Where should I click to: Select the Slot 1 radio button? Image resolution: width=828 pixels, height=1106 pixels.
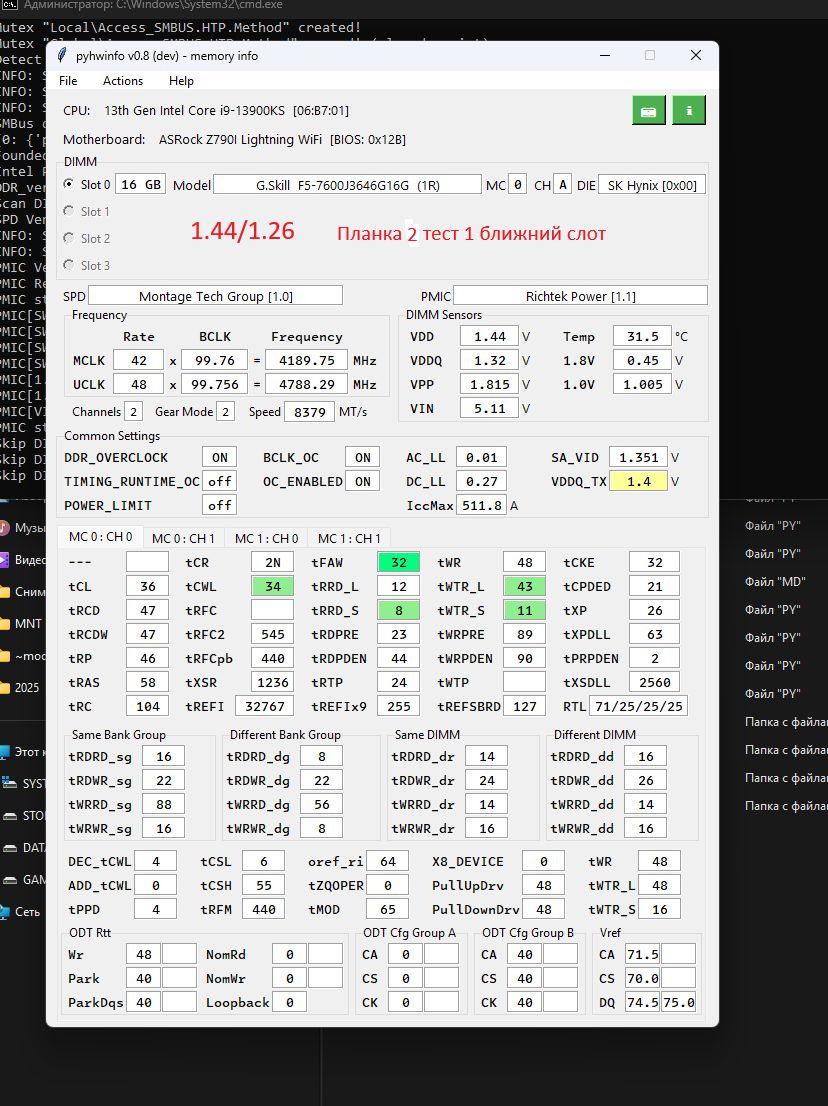(x=68, y=211)
